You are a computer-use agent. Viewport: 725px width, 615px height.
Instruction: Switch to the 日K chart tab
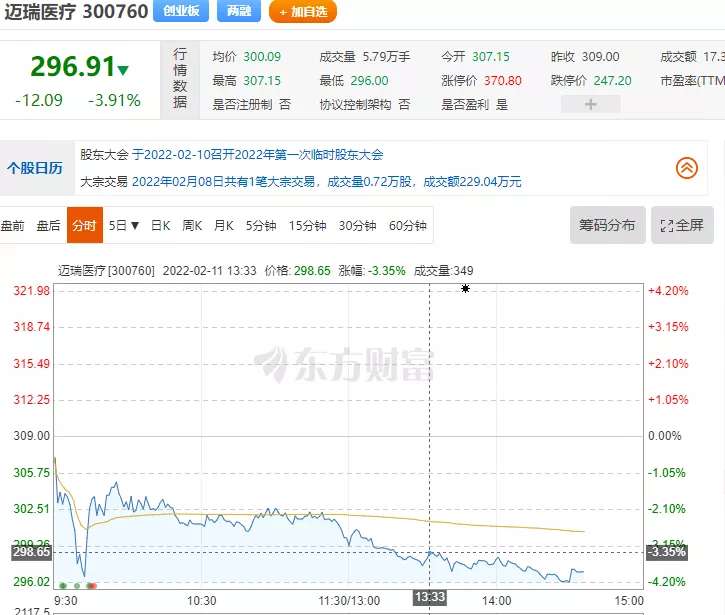click(x=160, y=226)
